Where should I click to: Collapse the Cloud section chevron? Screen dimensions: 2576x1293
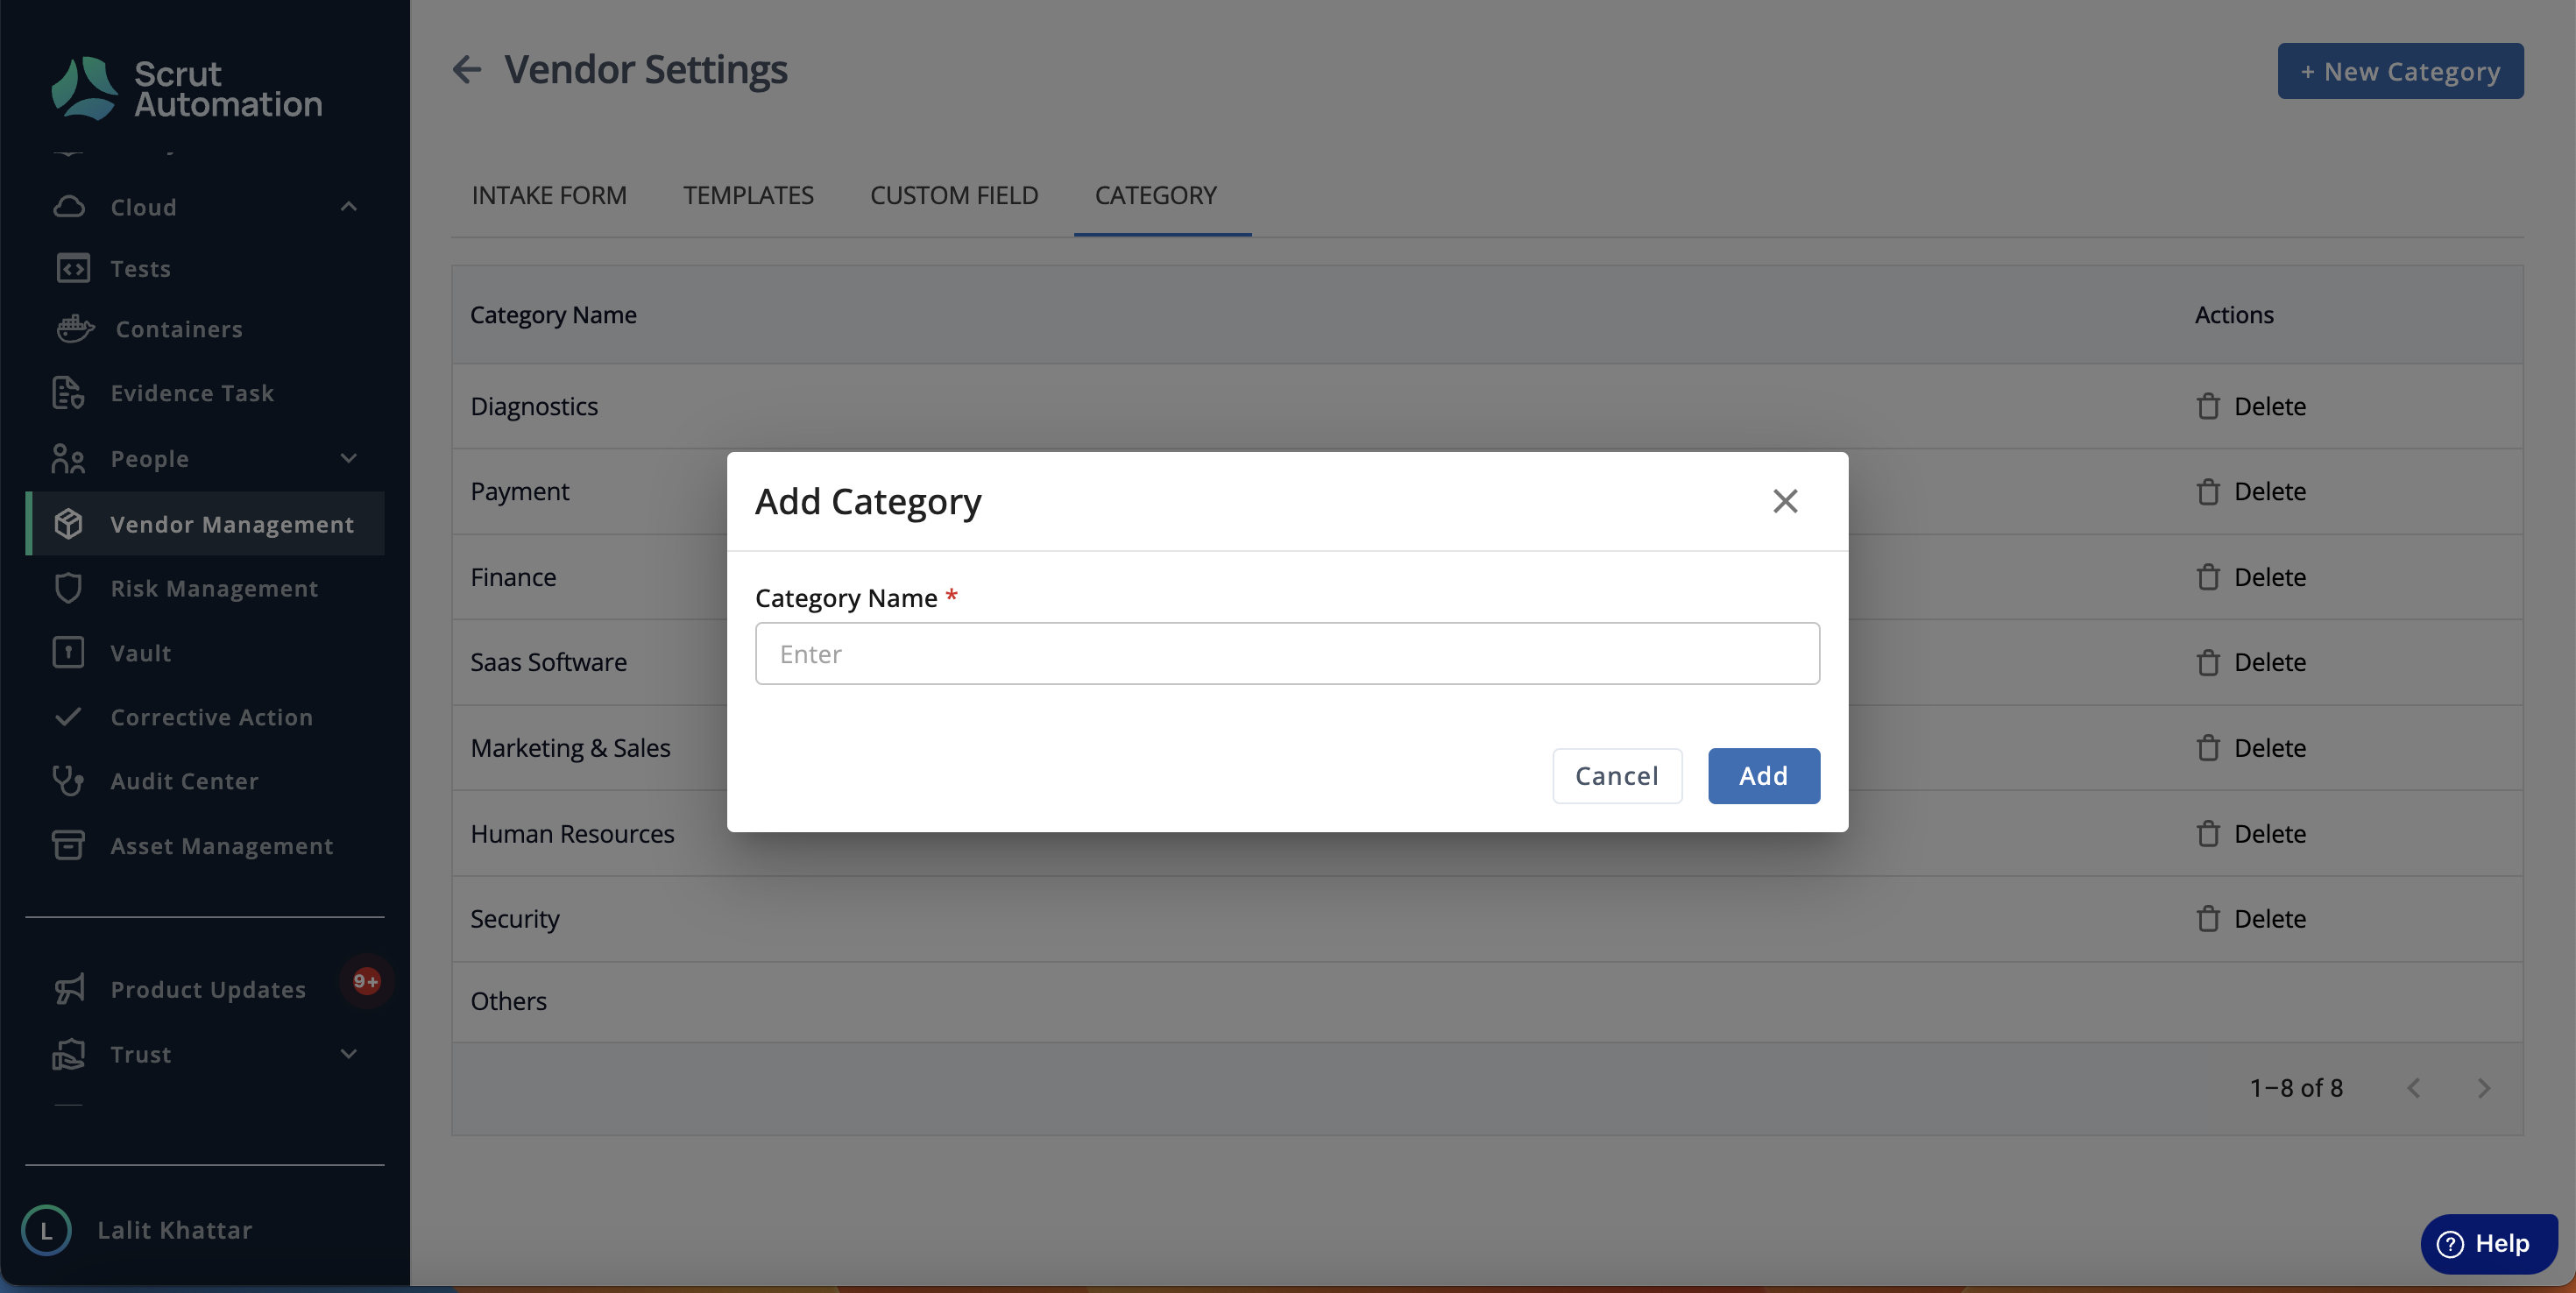click(349, 207)
